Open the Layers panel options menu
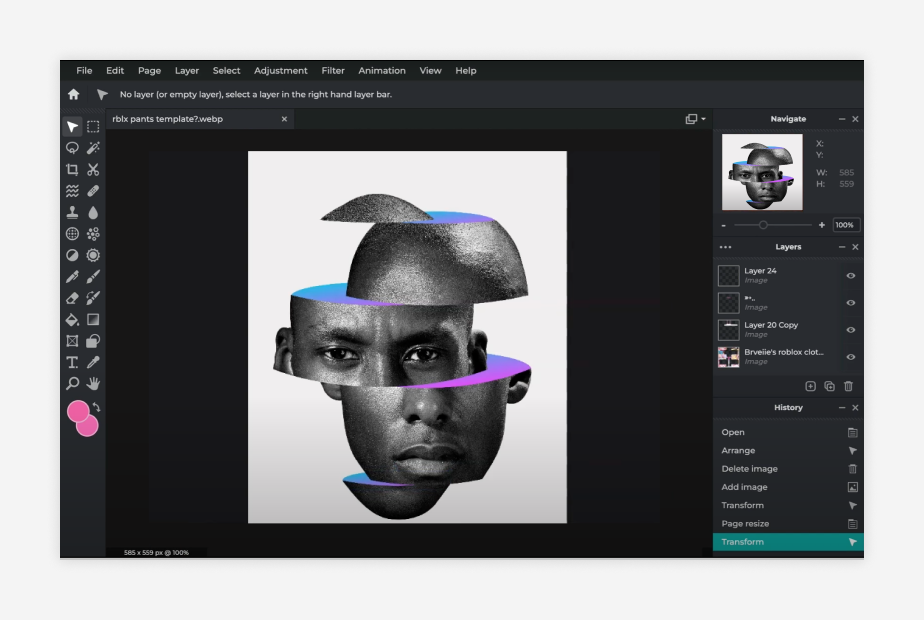The image size is (924, 620). pos(725,247)
